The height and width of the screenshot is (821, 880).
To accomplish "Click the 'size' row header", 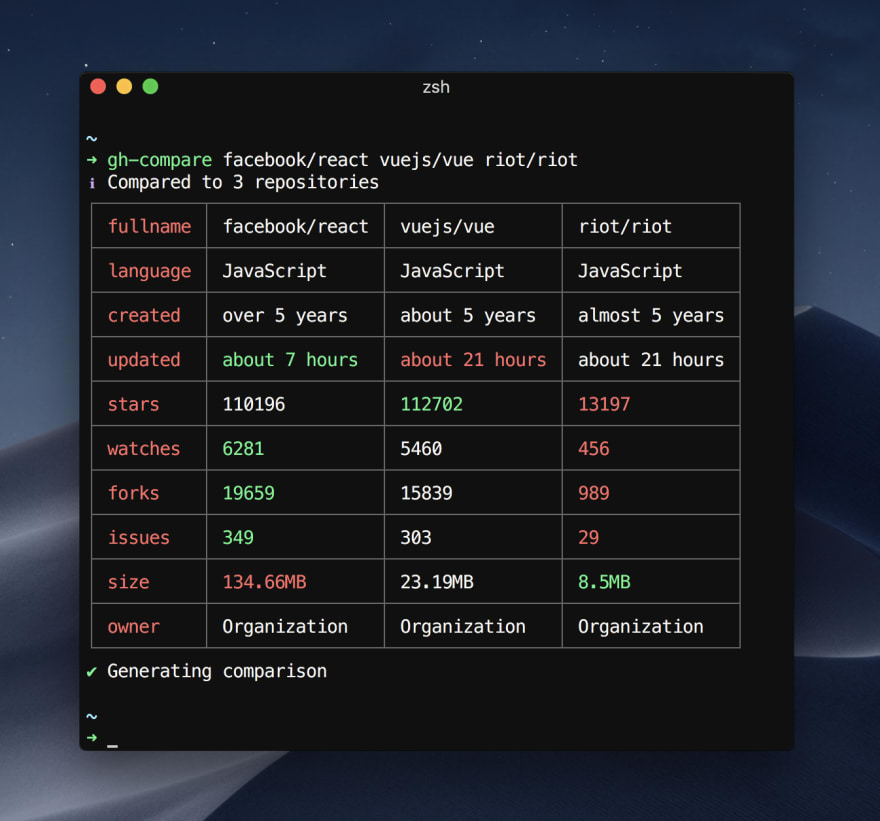I will point(129,582).
